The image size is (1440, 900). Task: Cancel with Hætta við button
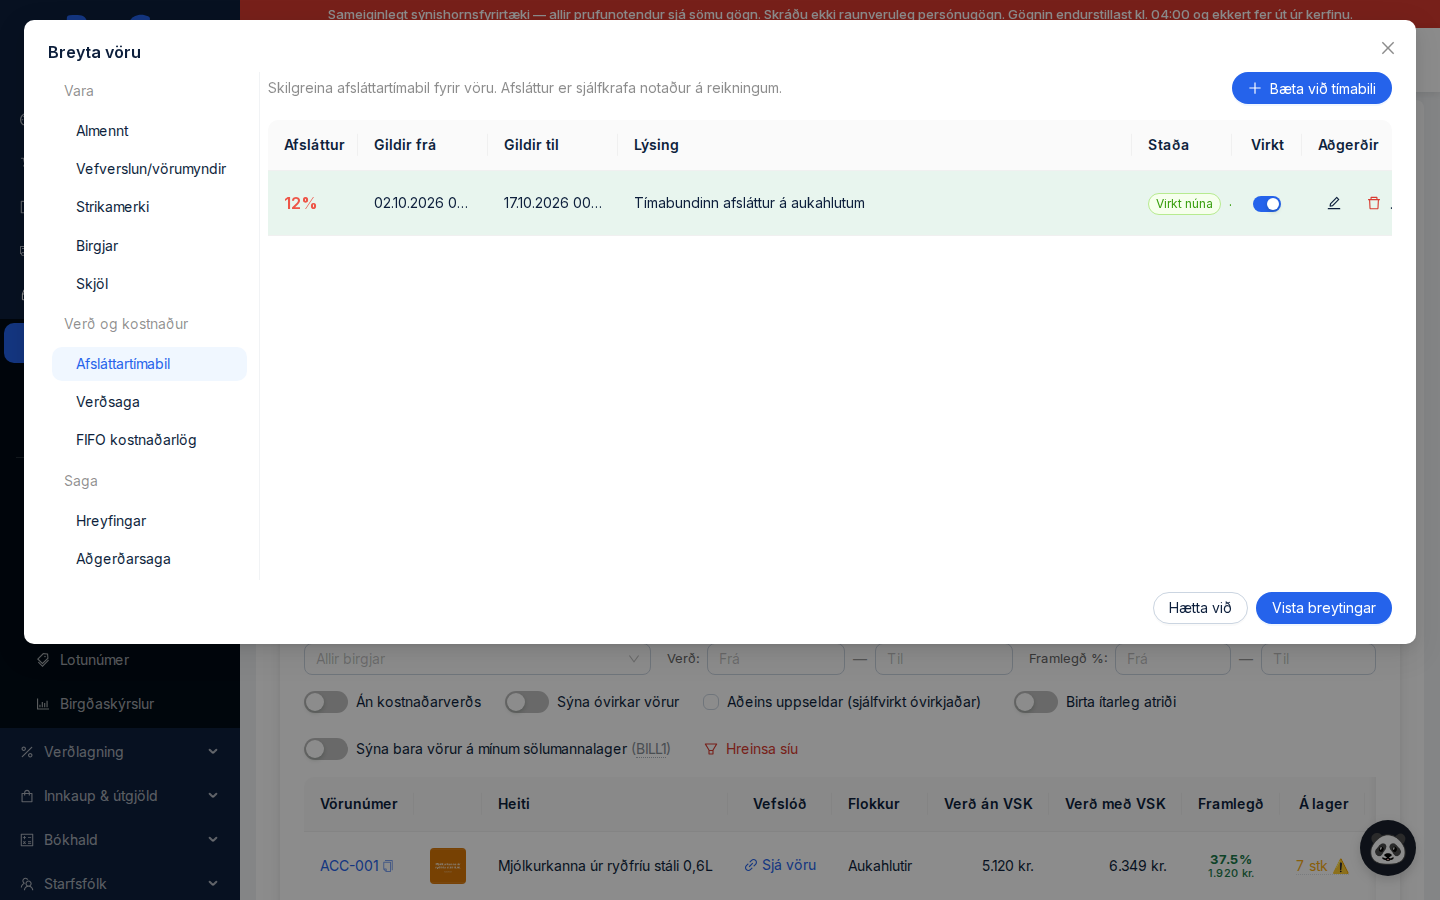(x=1200, y=608)
